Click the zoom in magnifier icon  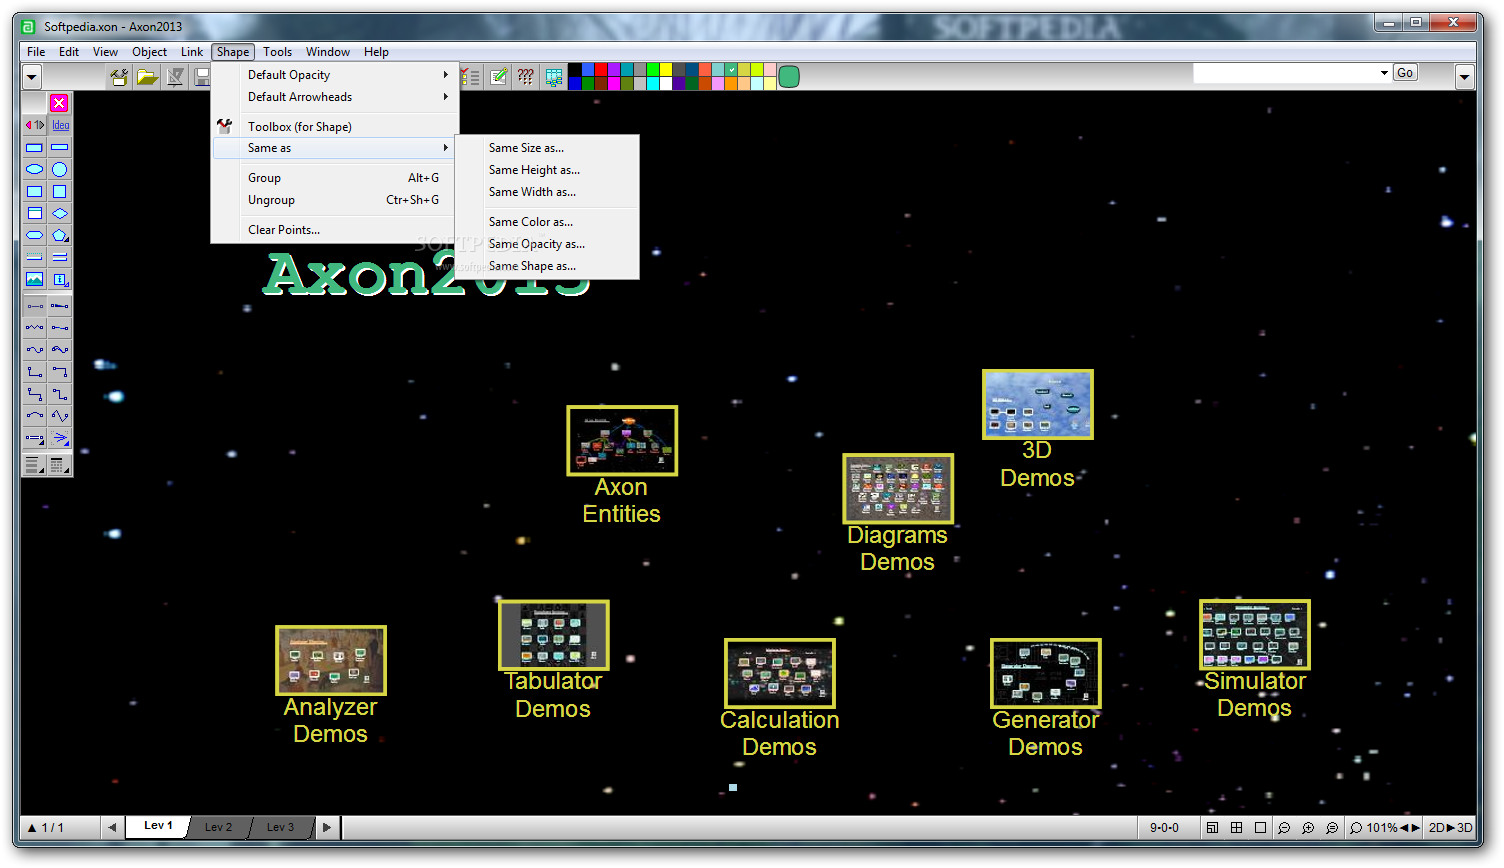[x=1308, y=827]
